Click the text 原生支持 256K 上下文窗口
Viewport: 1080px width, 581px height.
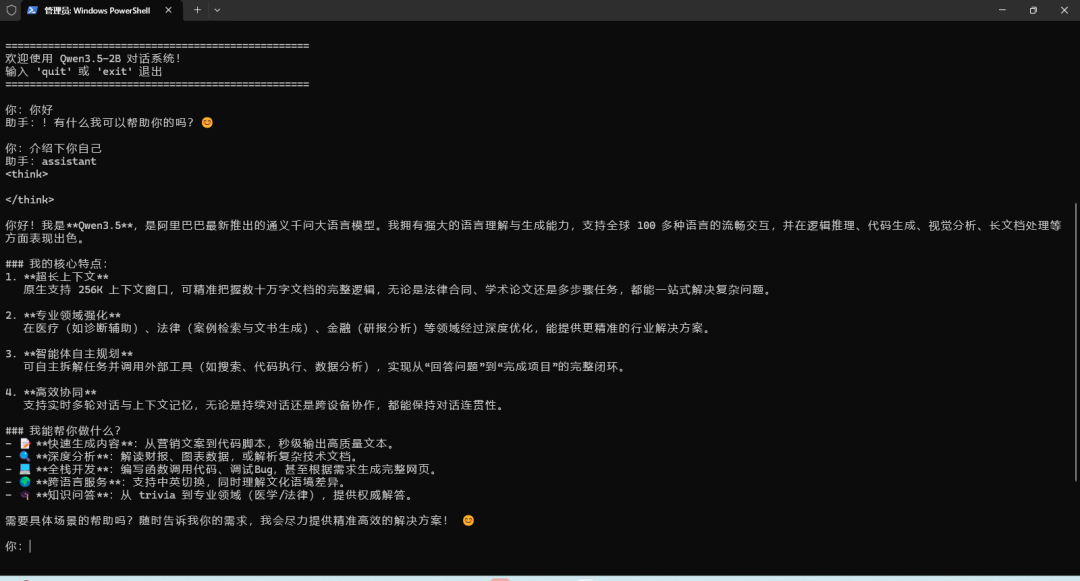96,290
